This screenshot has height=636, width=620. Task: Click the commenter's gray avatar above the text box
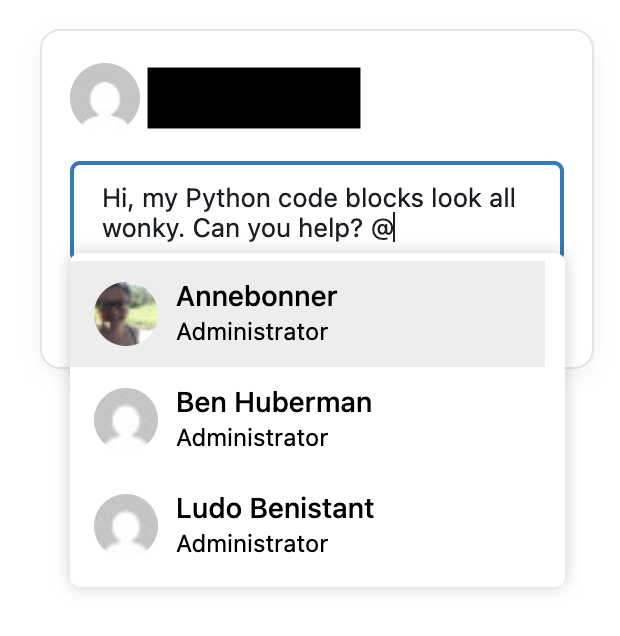point(105,96)
